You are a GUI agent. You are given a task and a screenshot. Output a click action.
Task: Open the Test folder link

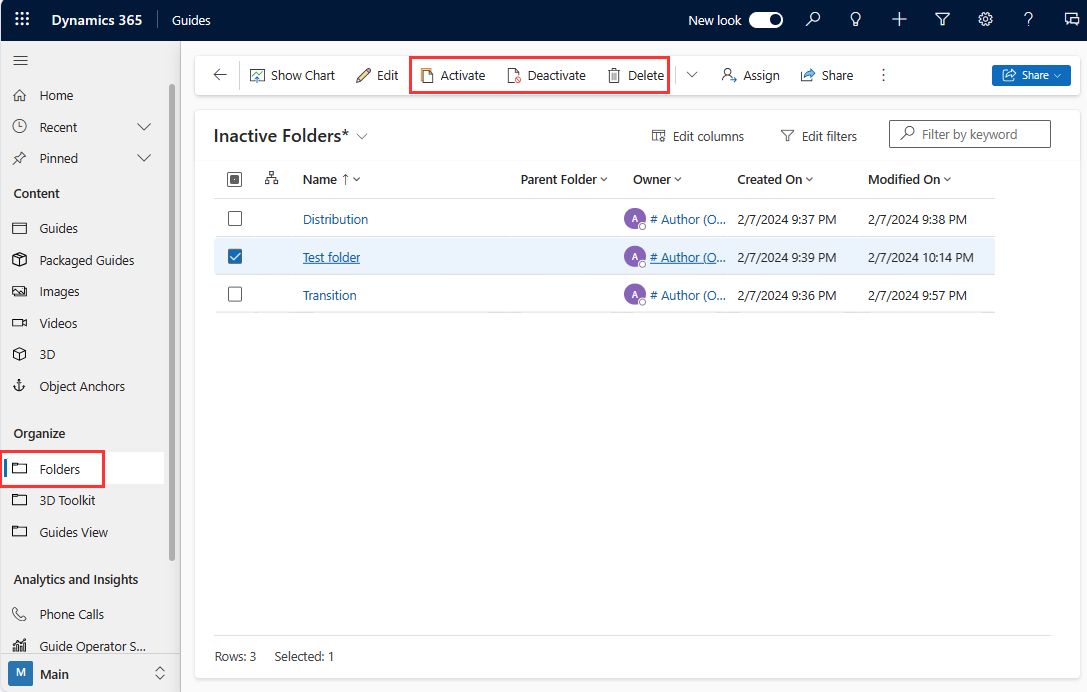coord(331,256)
